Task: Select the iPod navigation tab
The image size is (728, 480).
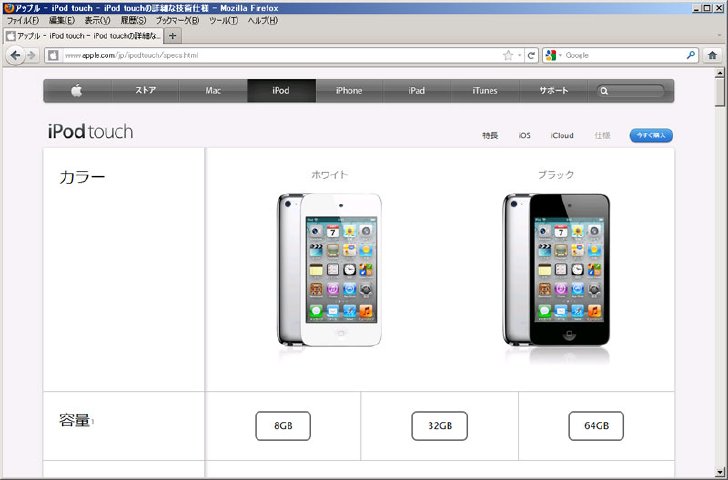Action: (281, 91)
